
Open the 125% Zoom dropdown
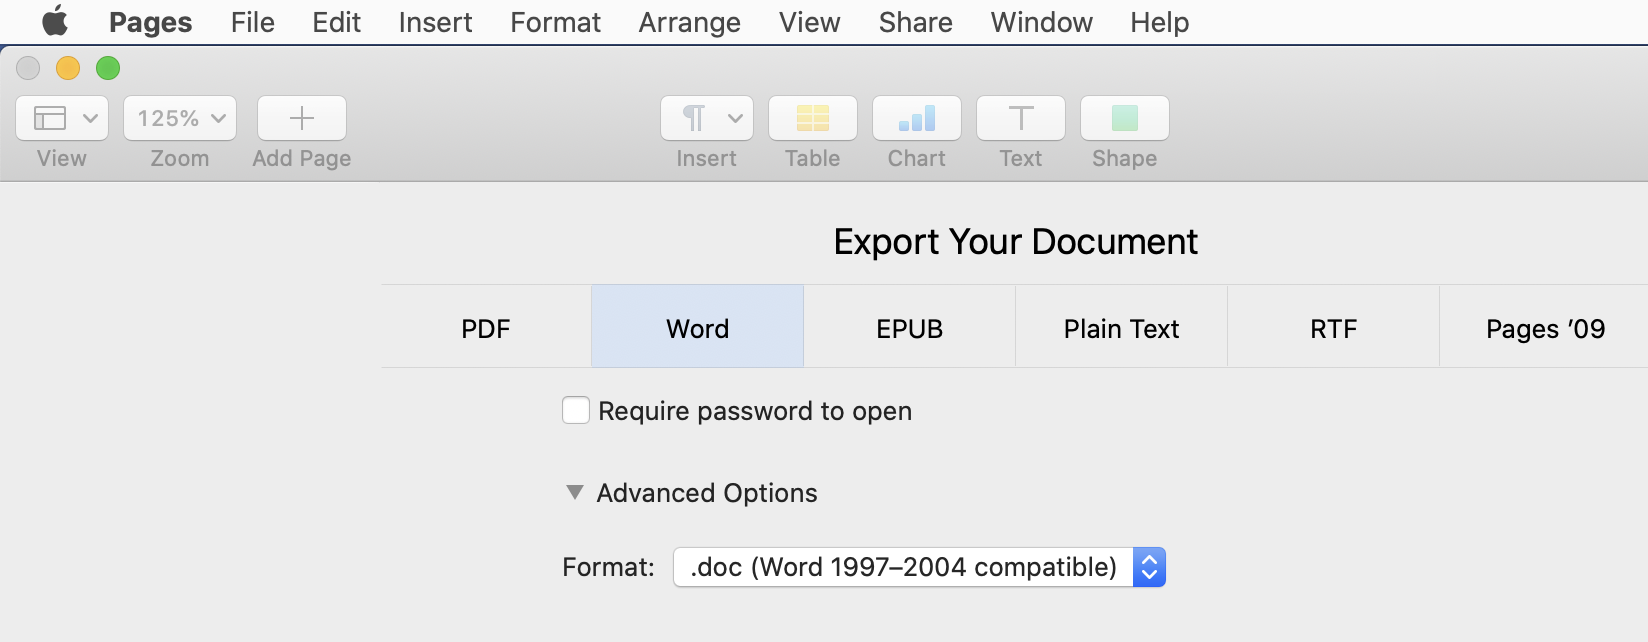tap(180, 118)
